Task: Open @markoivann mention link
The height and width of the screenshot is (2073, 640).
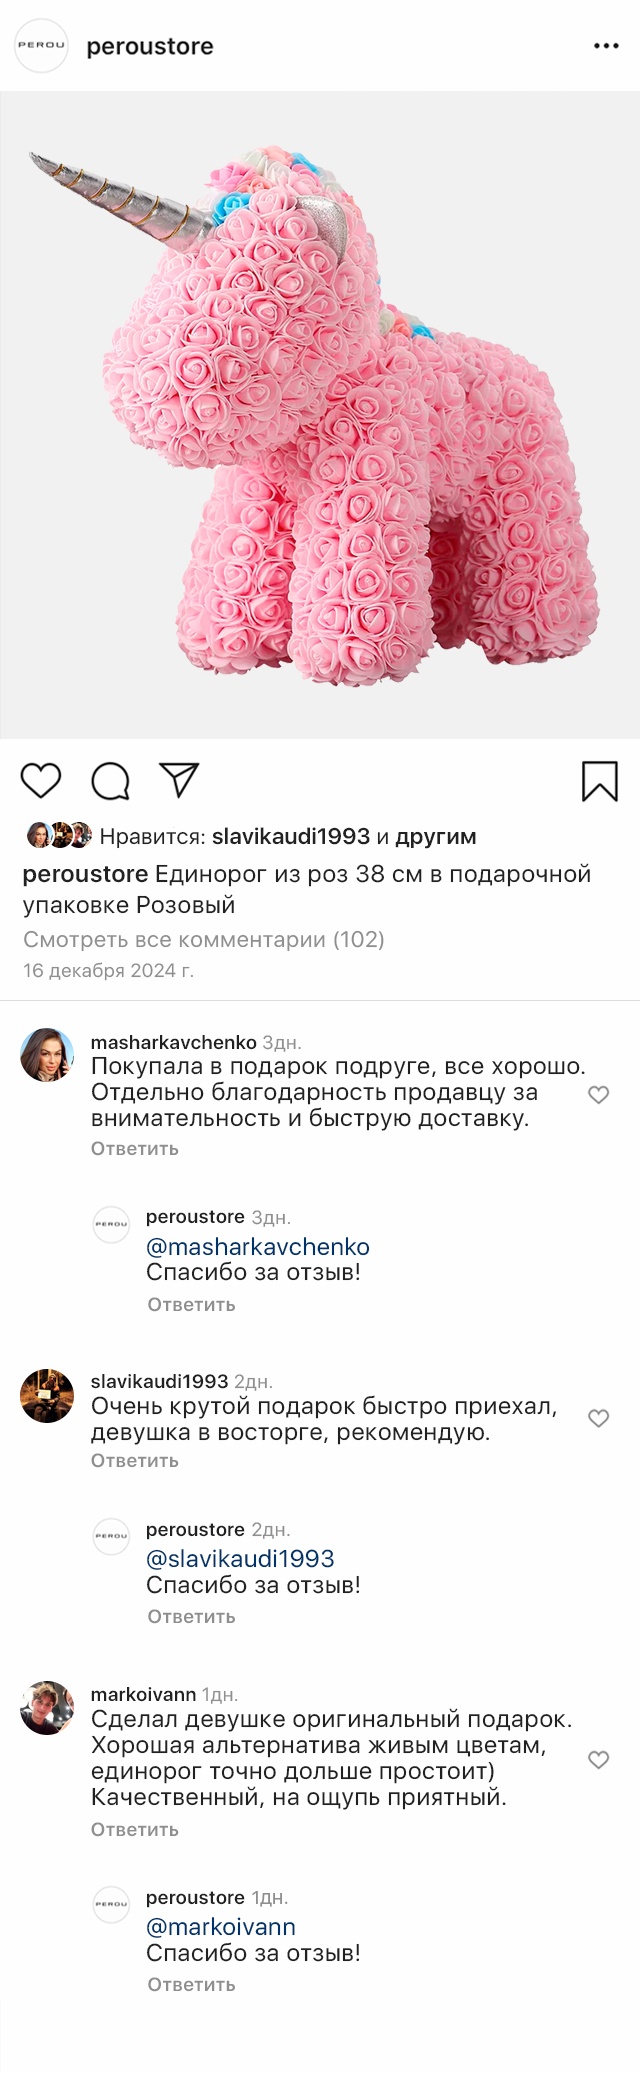Action: [x=221, y=1927]
